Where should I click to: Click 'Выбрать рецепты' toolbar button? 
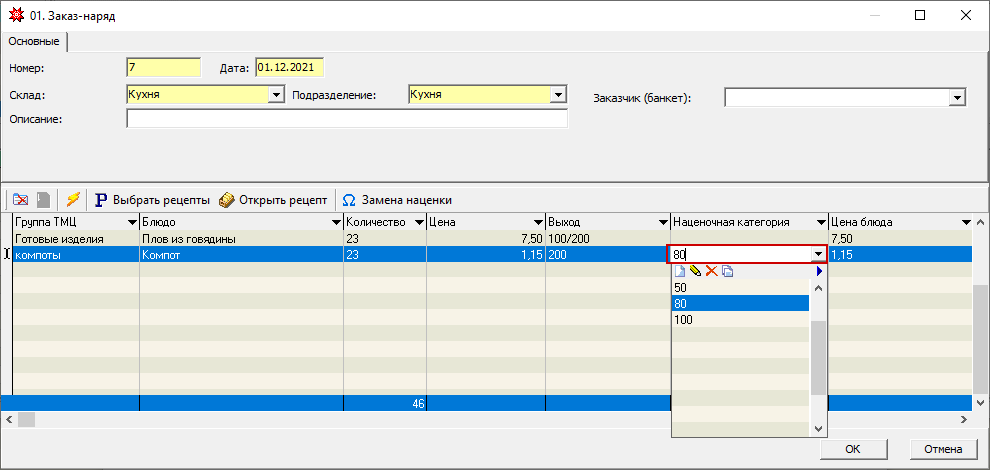point(152,200)
